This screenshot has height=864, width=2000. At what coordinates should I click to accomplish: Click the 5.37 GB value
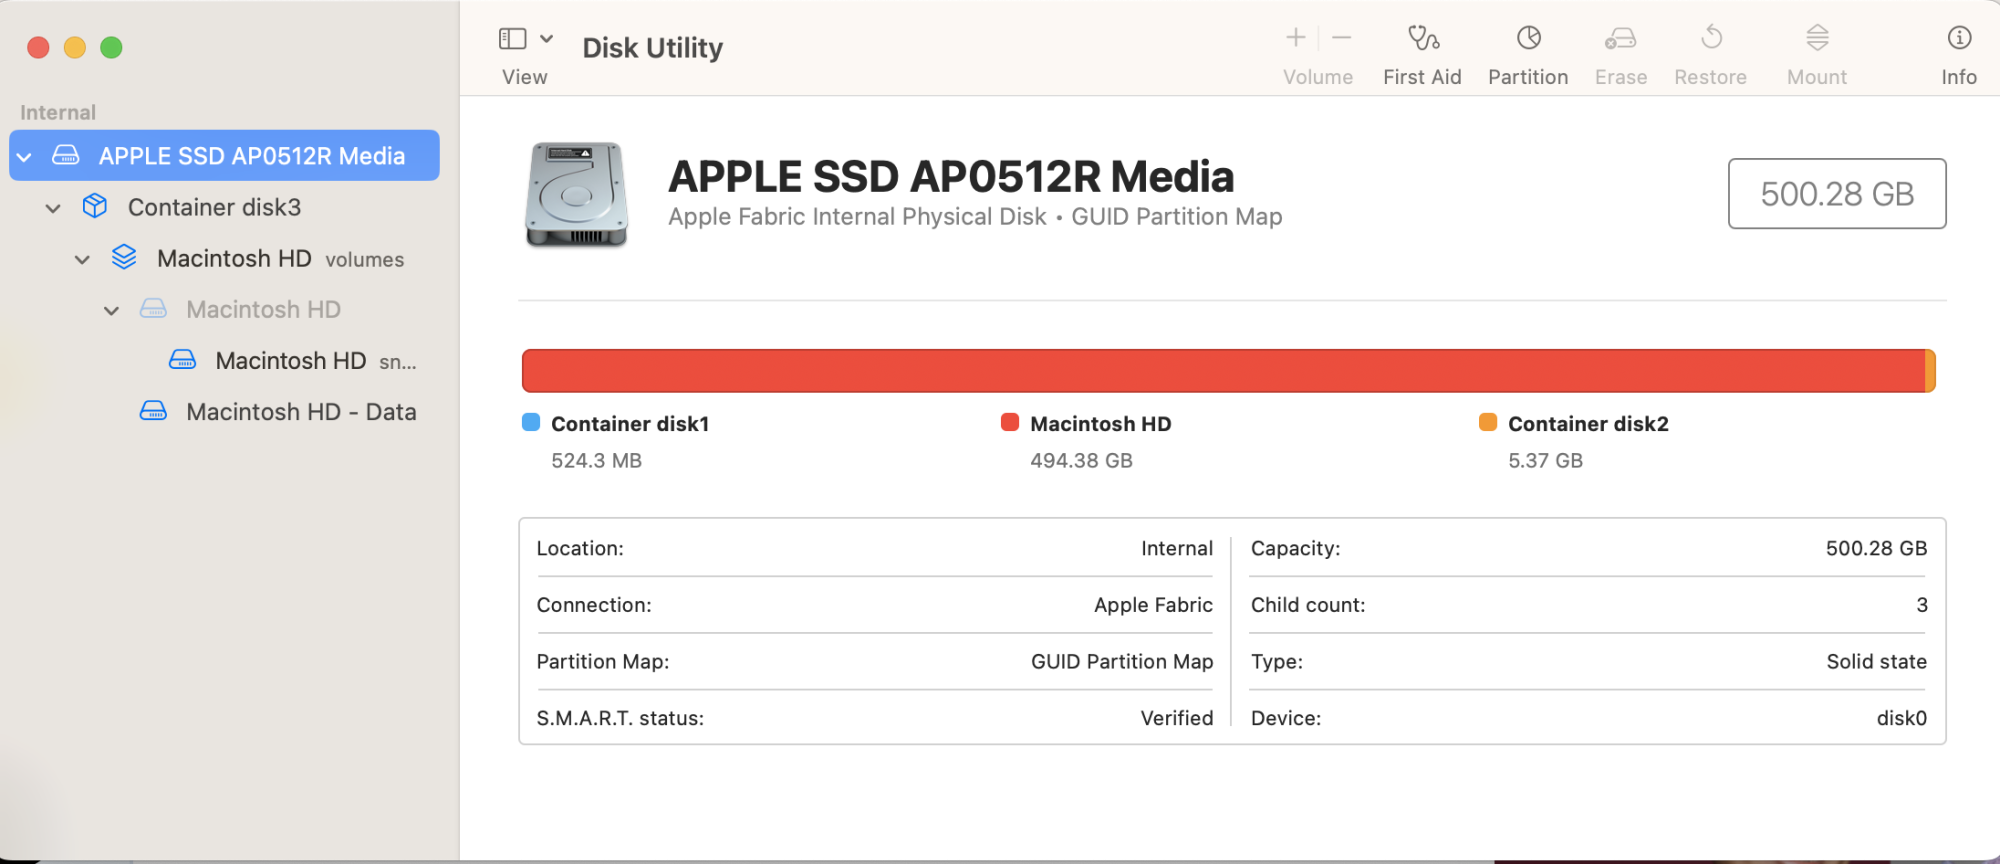[x=1546, y=461]
